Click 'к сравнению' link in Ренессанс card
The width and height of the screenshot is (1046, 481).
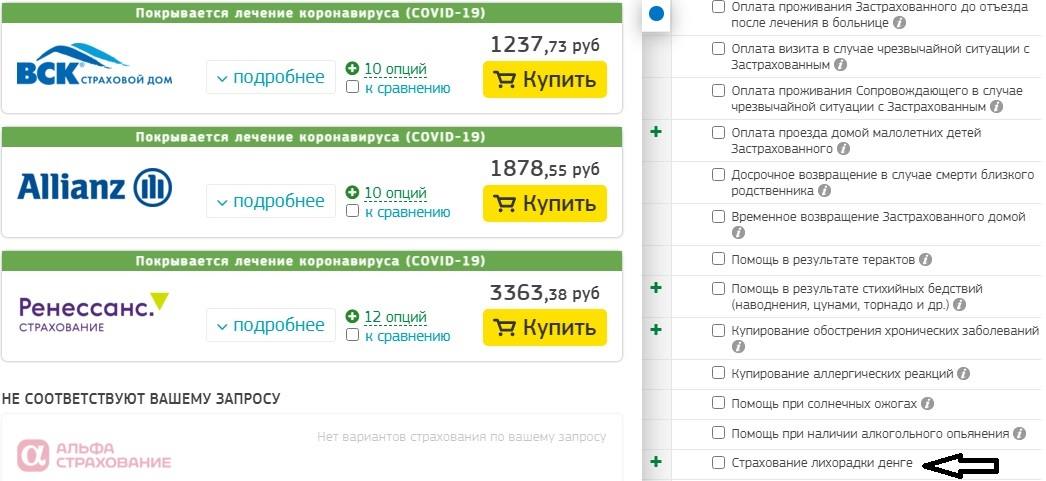(408, 336)
